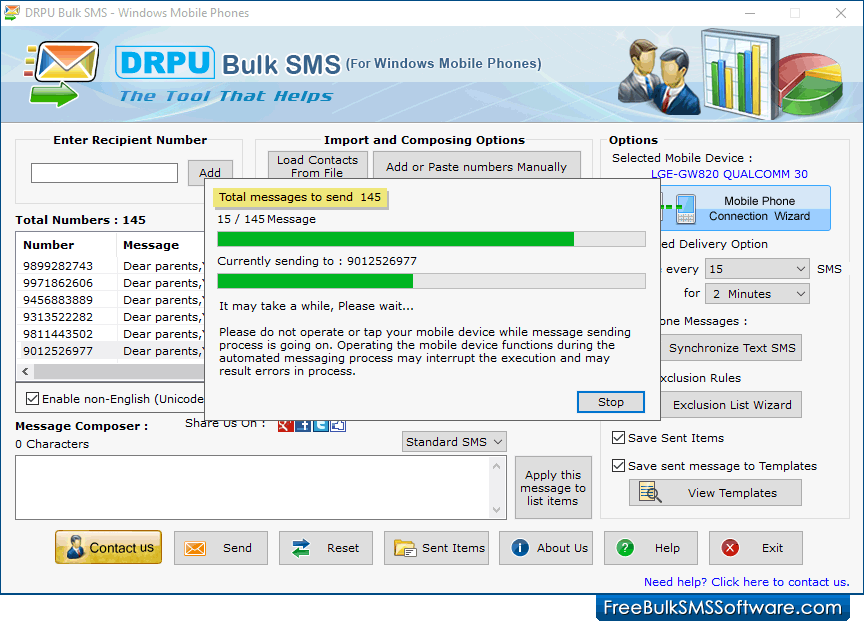Screen dimensions: 865x621
Task: Click the red X Exit icon
Action: (x=730, y=548)
